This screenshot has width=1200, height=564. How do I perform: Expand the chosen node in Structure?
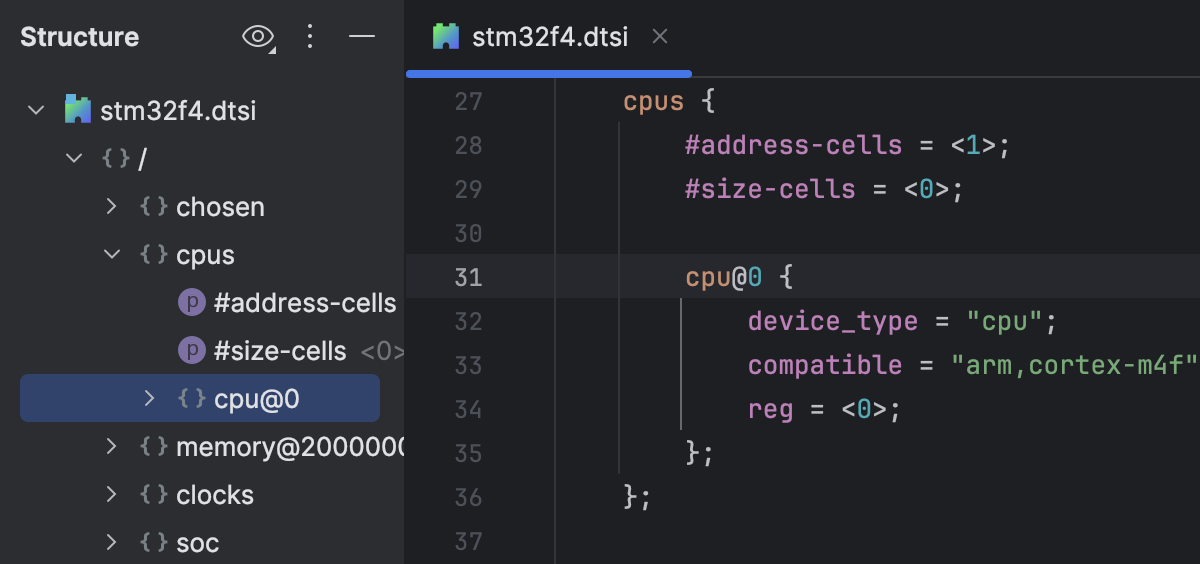click(x=112, y=207)
